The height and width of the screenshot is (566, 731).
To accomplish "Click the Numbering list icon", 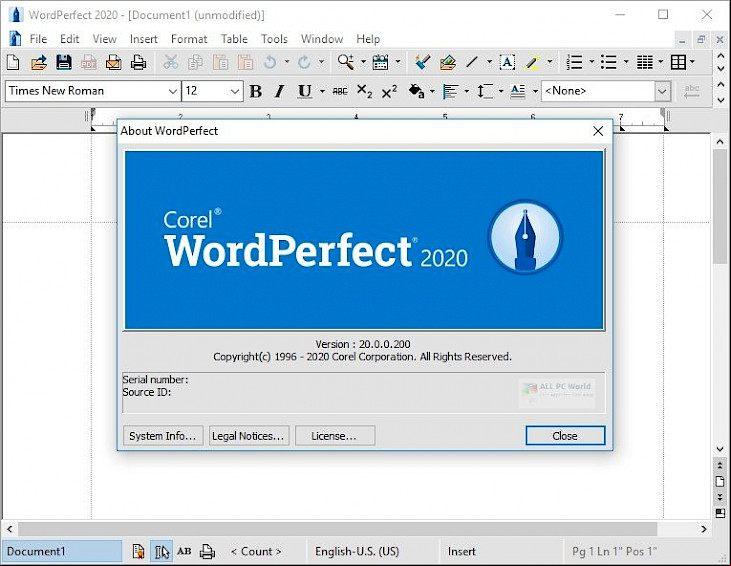I will tap(574, 62).
